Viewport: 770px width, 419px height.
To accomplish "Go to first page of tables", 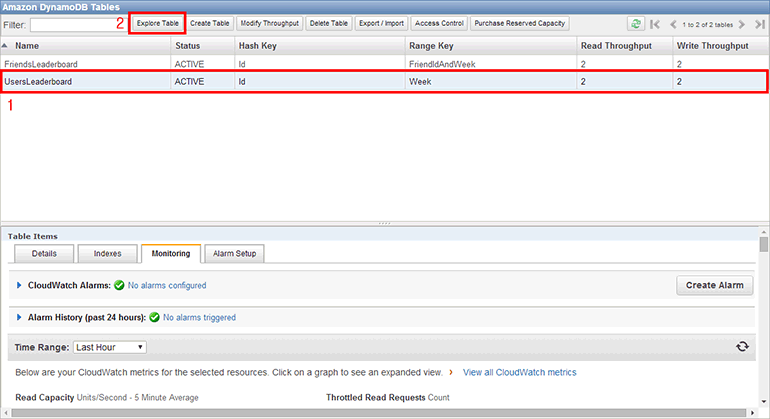I will pos(655,23).
